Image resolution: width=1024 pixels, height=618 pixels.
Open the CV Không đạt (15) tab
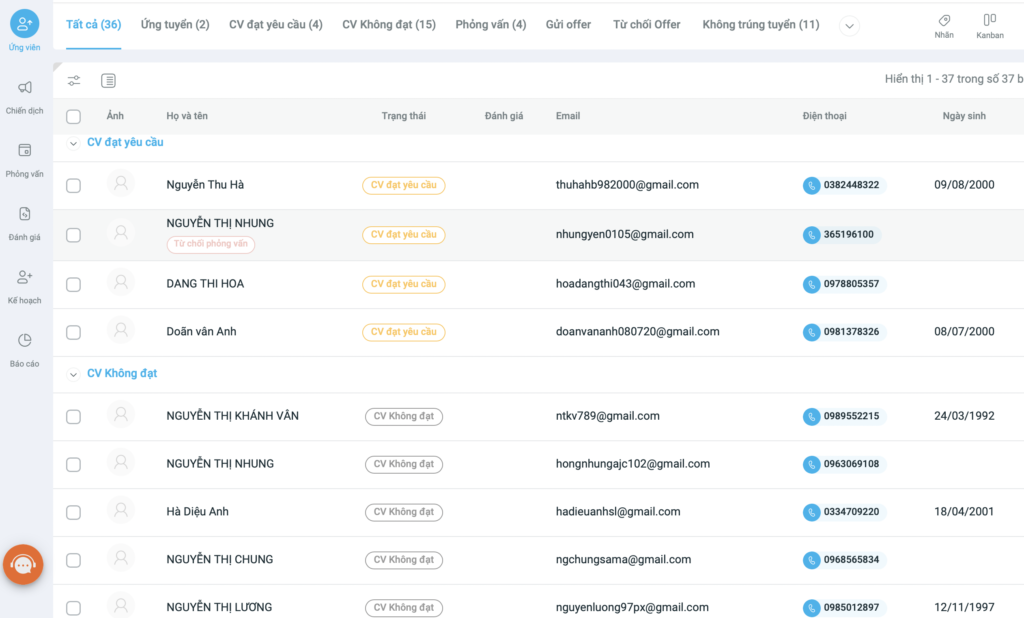tap(389, 24)
